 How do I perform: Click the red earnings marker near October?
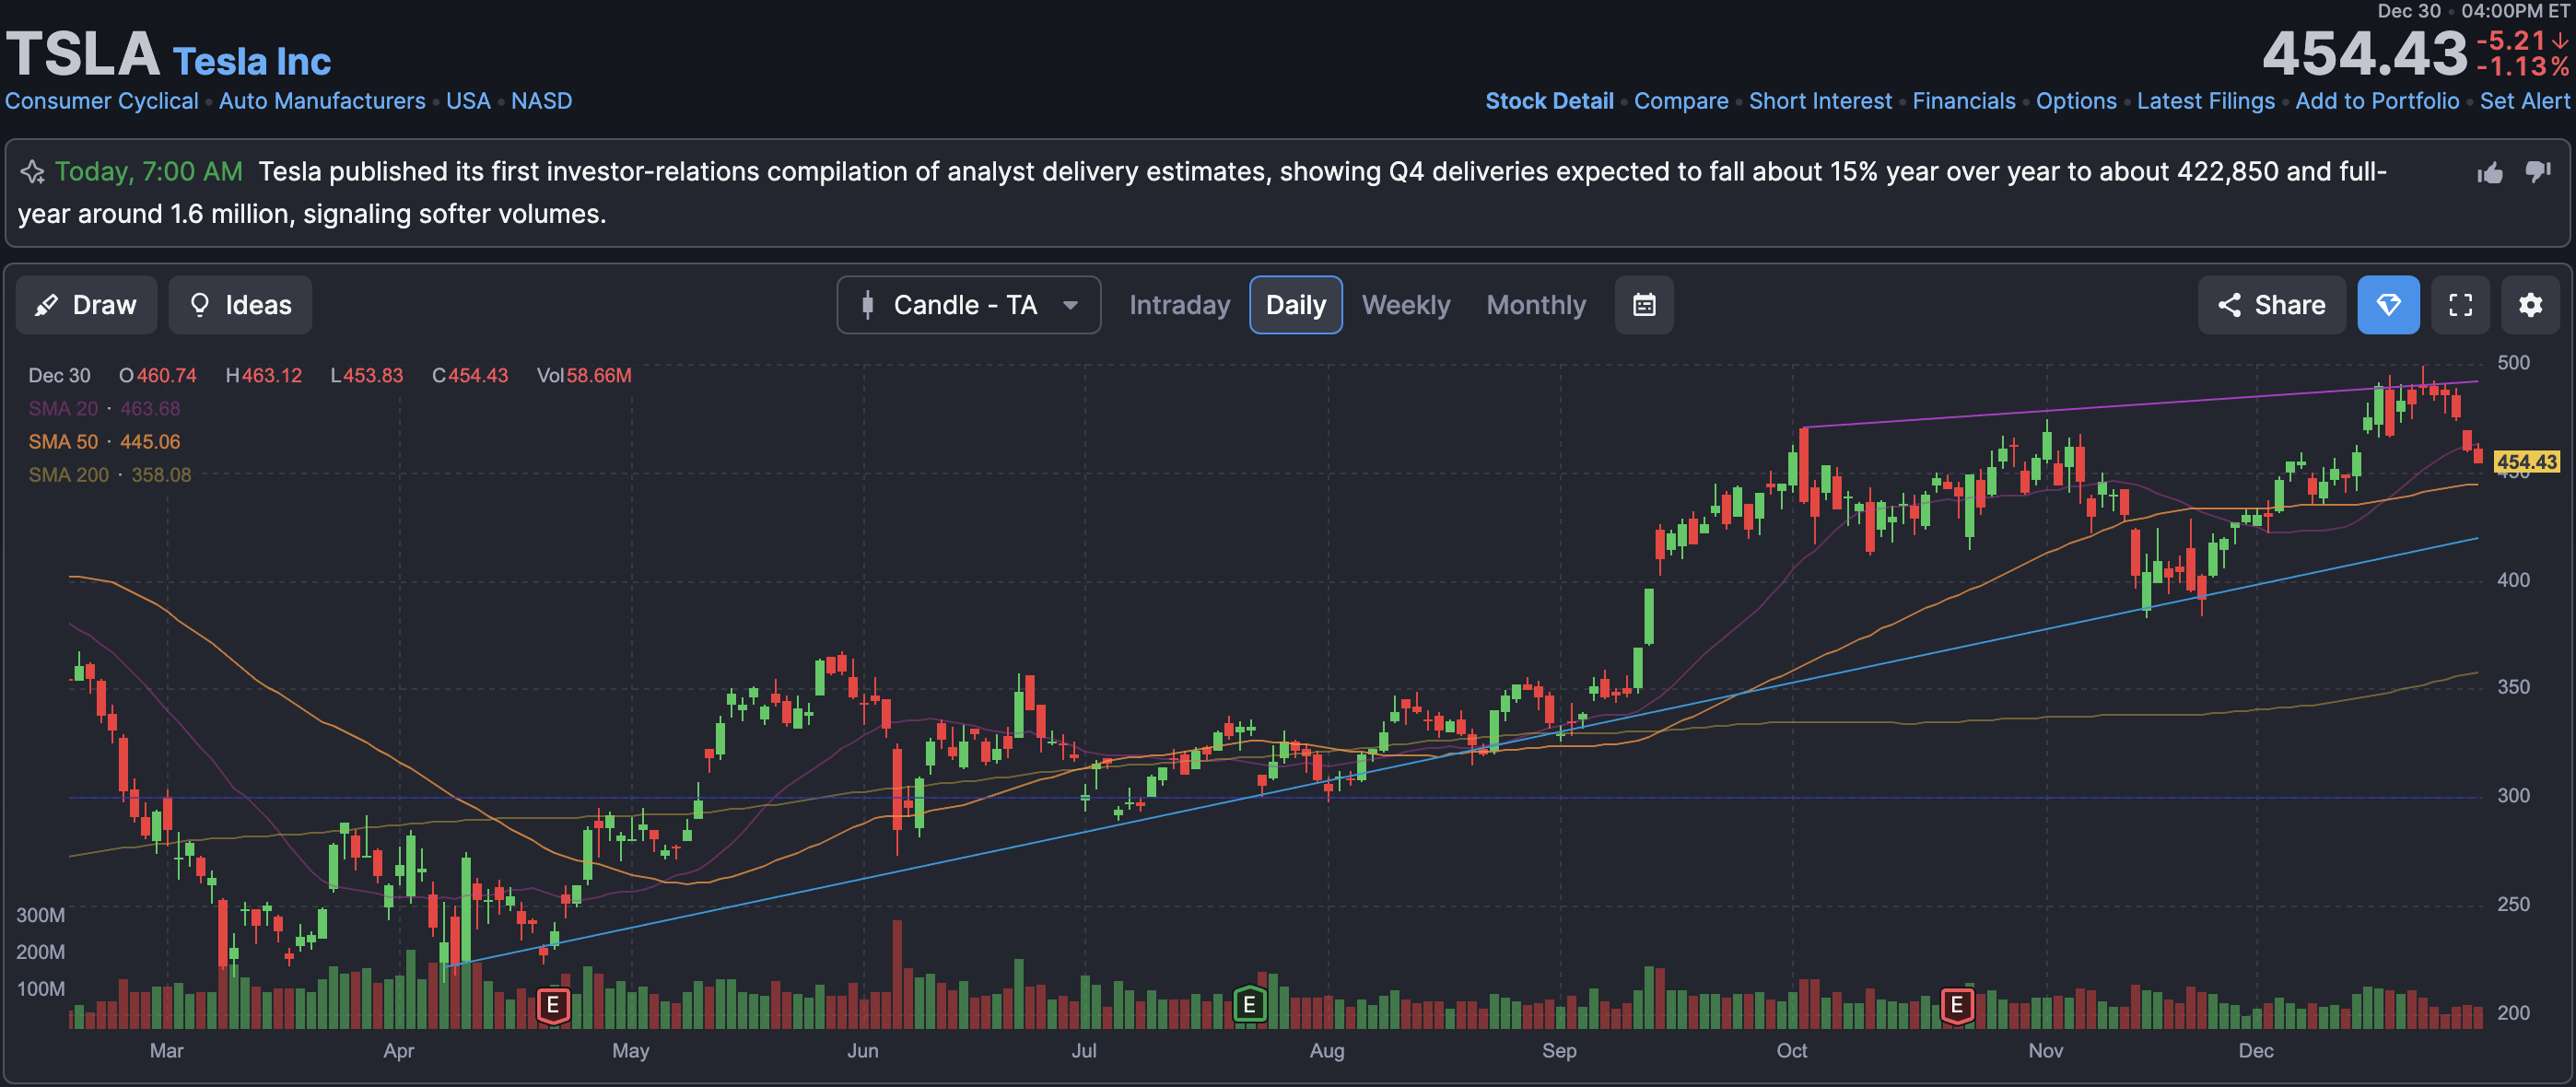pyautogui.click(x=1956, y=1005)
